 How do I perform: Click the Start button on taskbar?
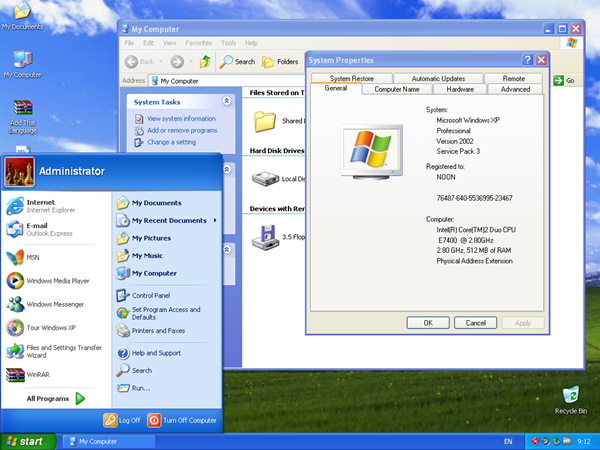28,442
